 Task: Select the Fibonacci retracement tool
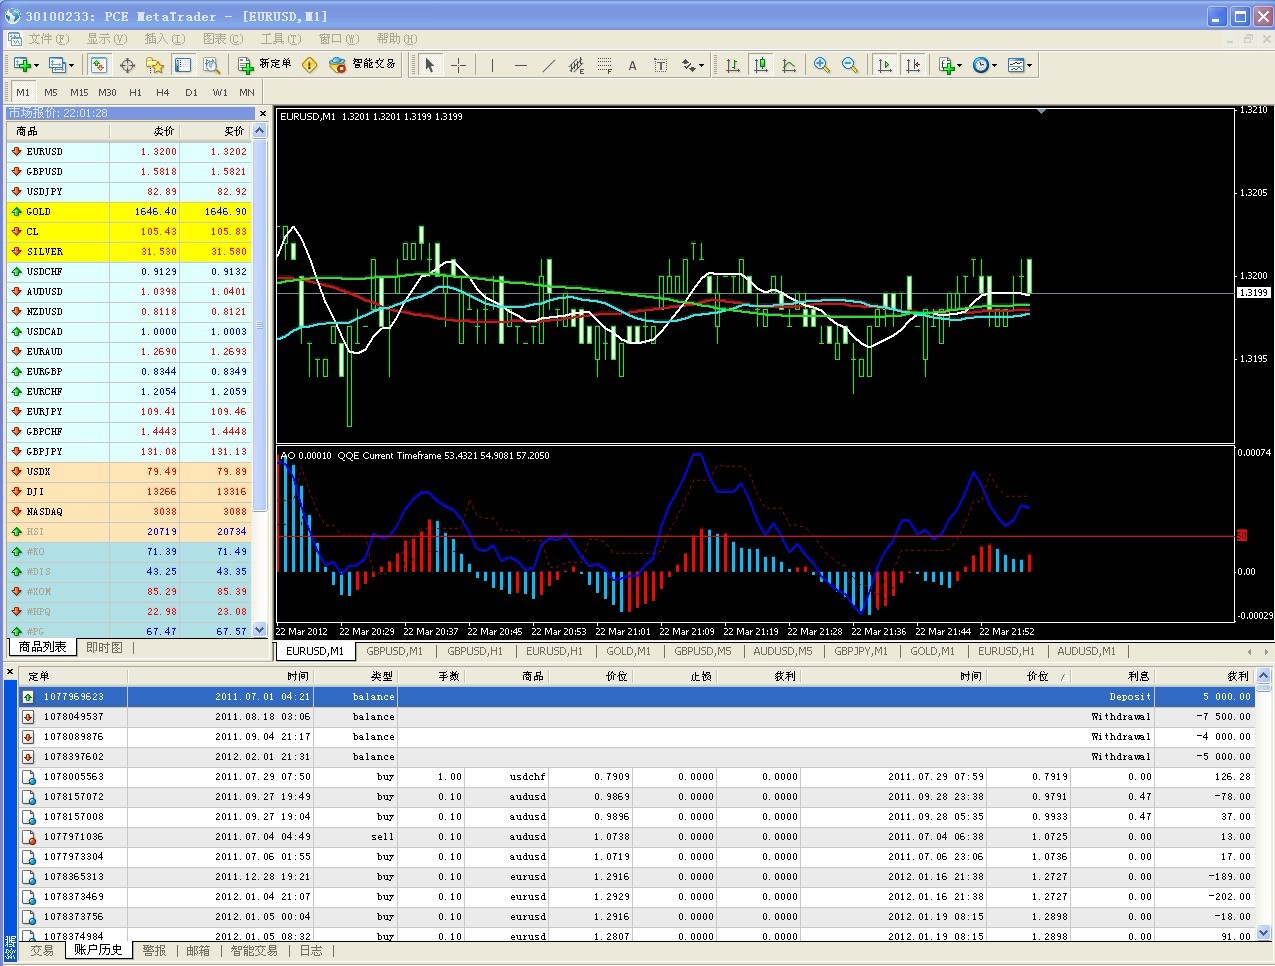tap(604, 65)
